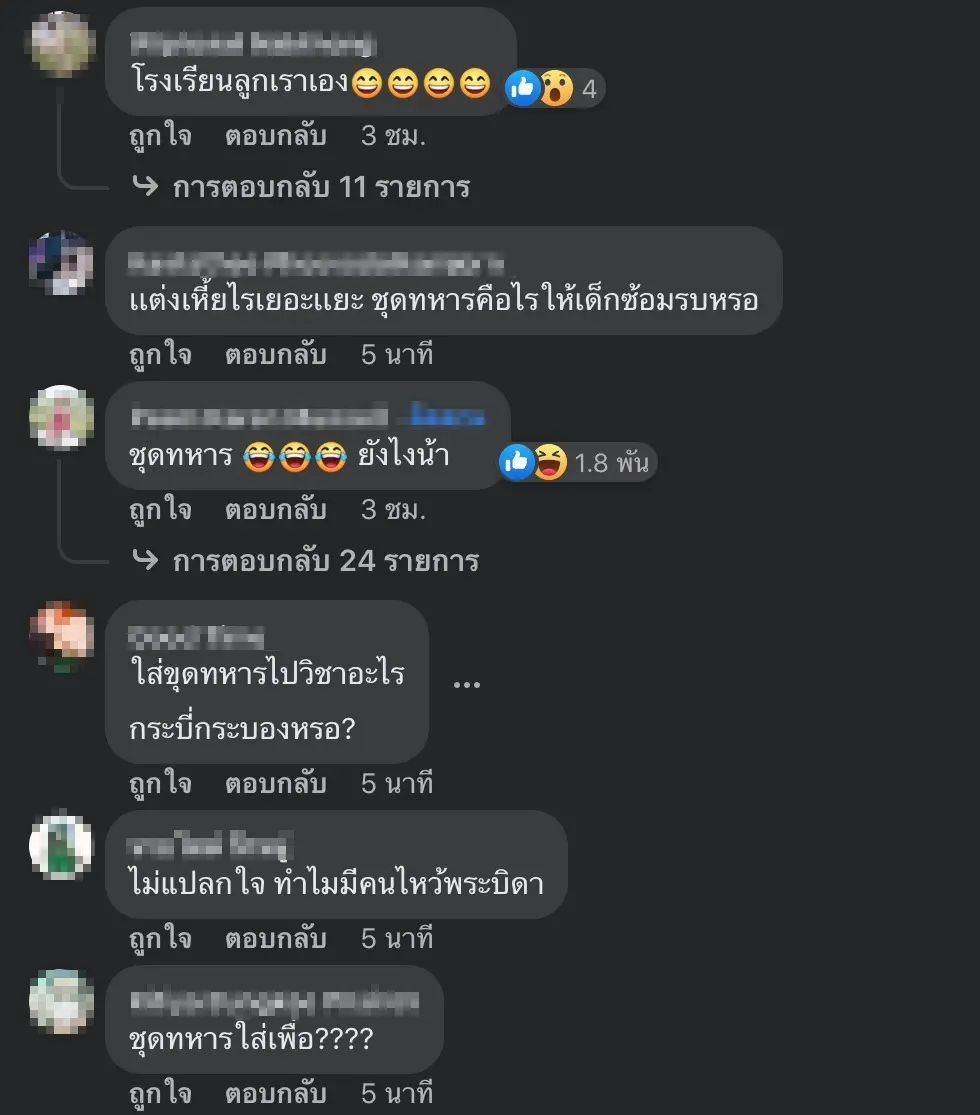The image size is (980, 1115).
Task: Click the reply arrow icon before 24 รายการ
Action: (x=146, y=560)
